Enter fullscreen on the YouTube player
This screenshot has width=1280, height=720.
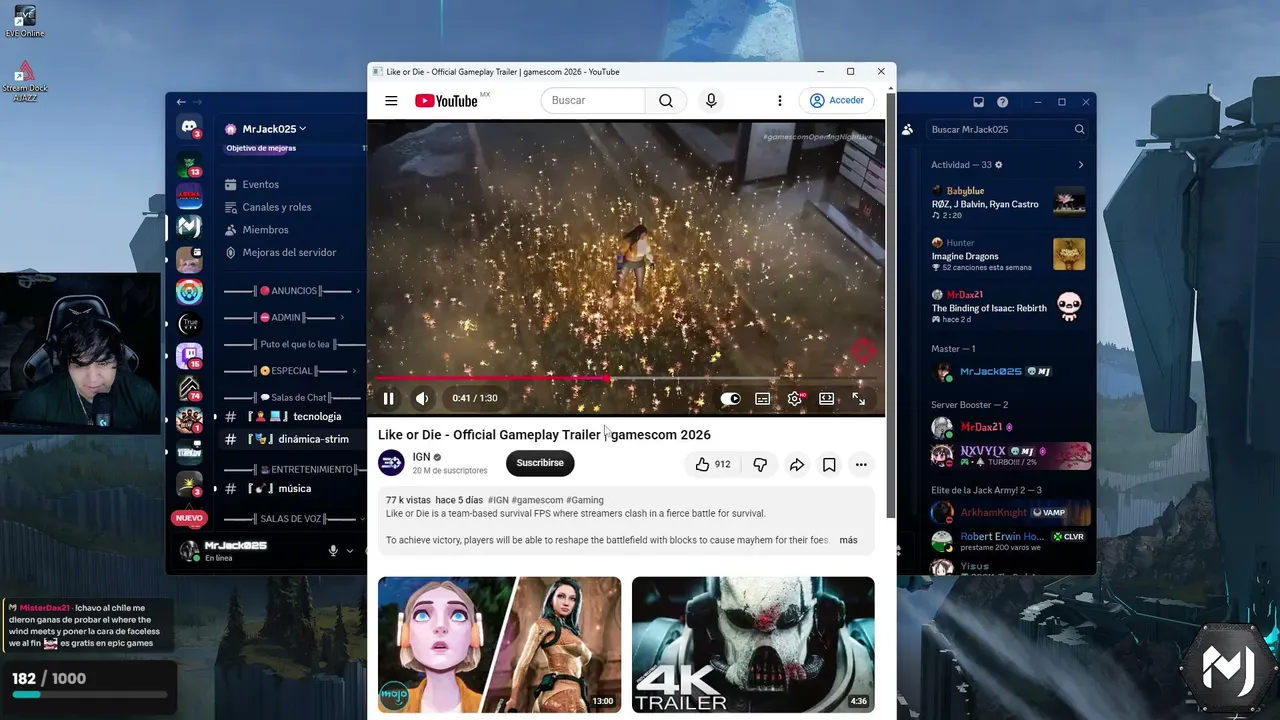pos(858,398)
